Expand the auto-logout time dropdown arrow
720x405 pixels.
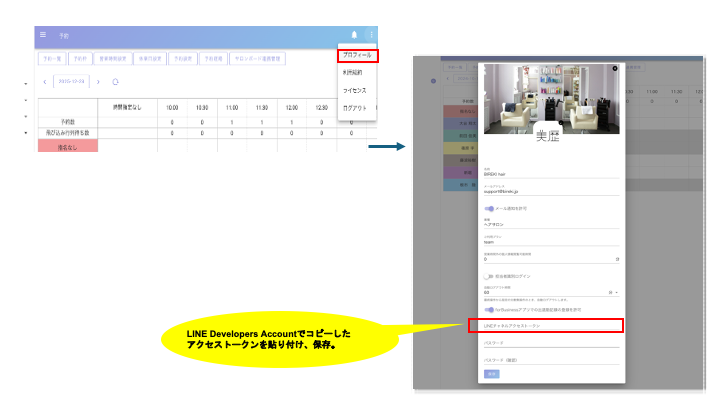[x=617, y=293]
